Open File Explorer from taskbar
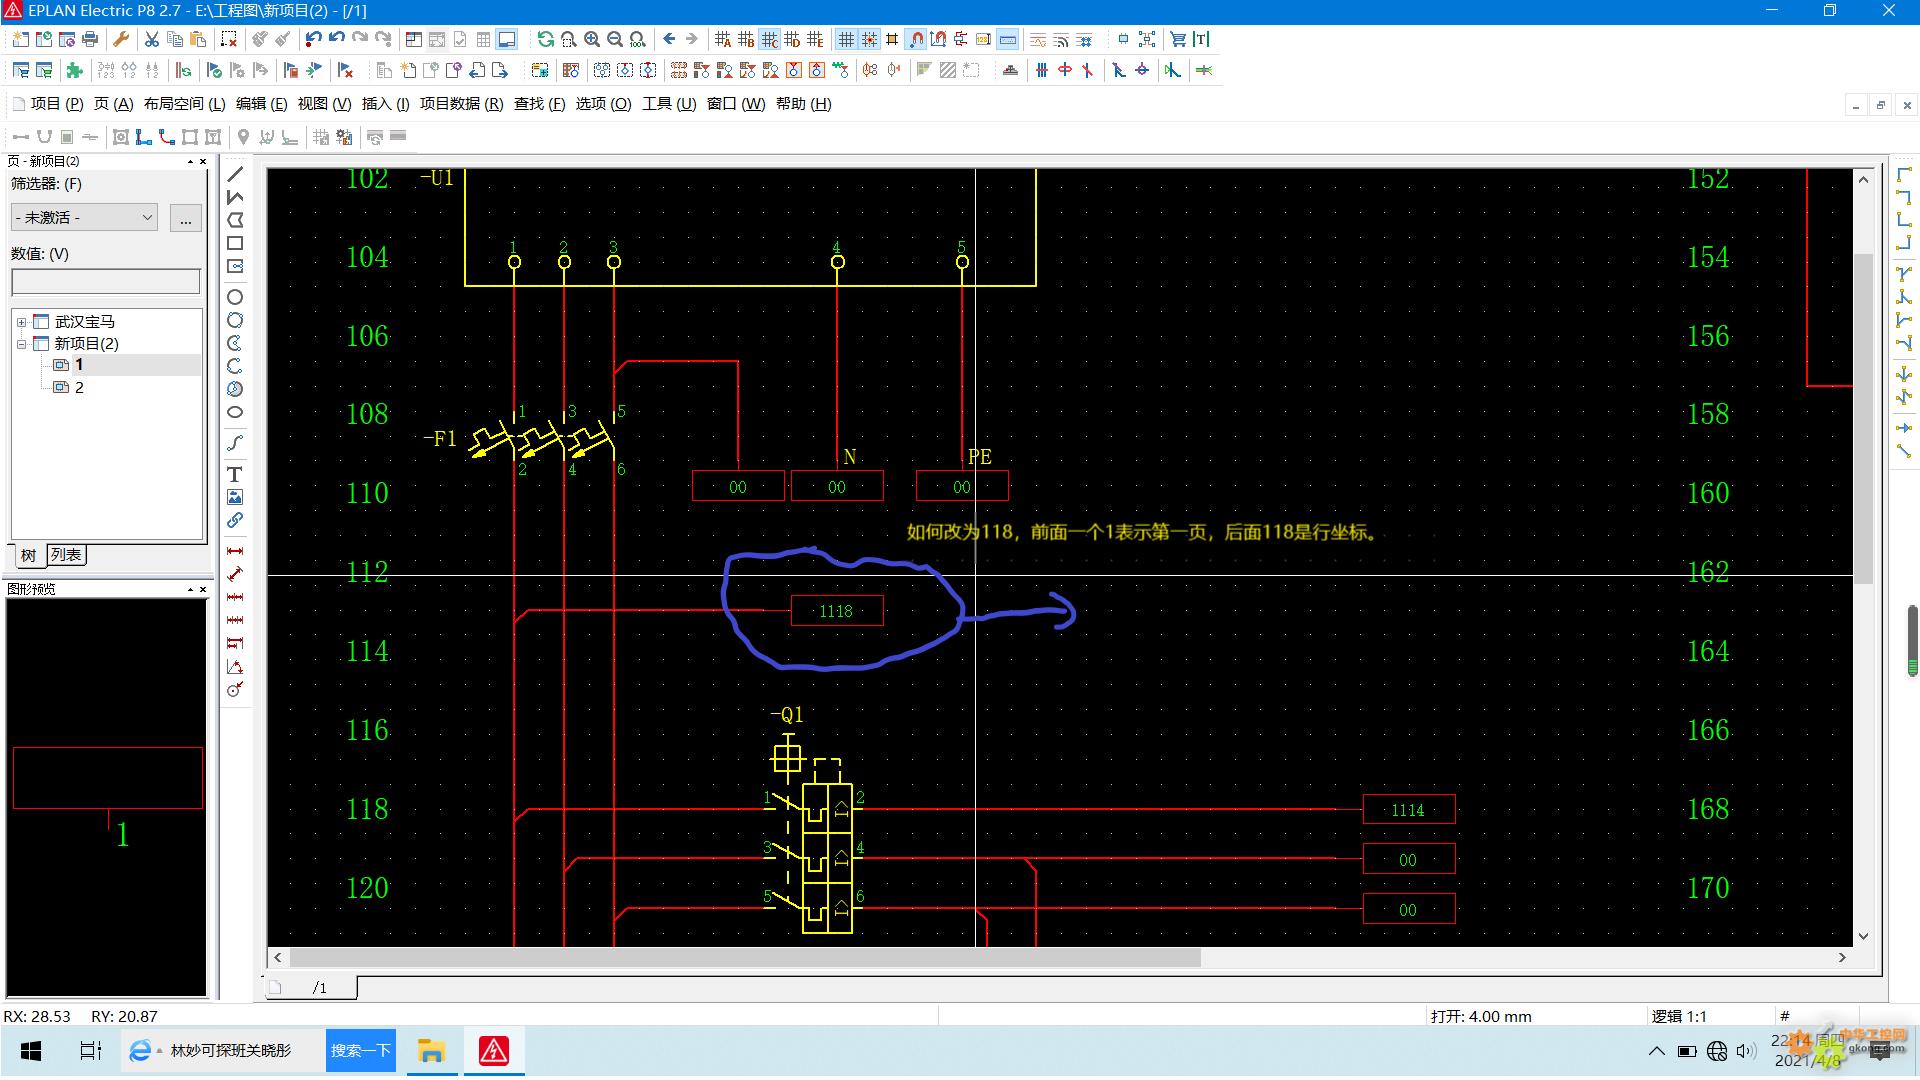 point(431,1051)
